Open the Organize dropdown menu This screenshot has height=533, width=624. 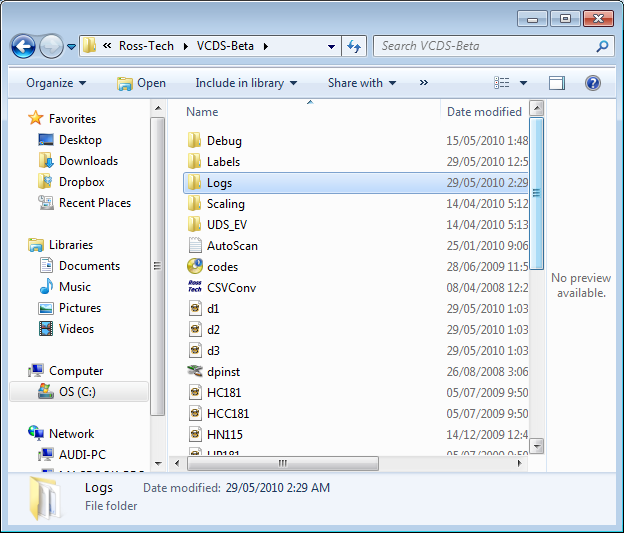[56, 83]
